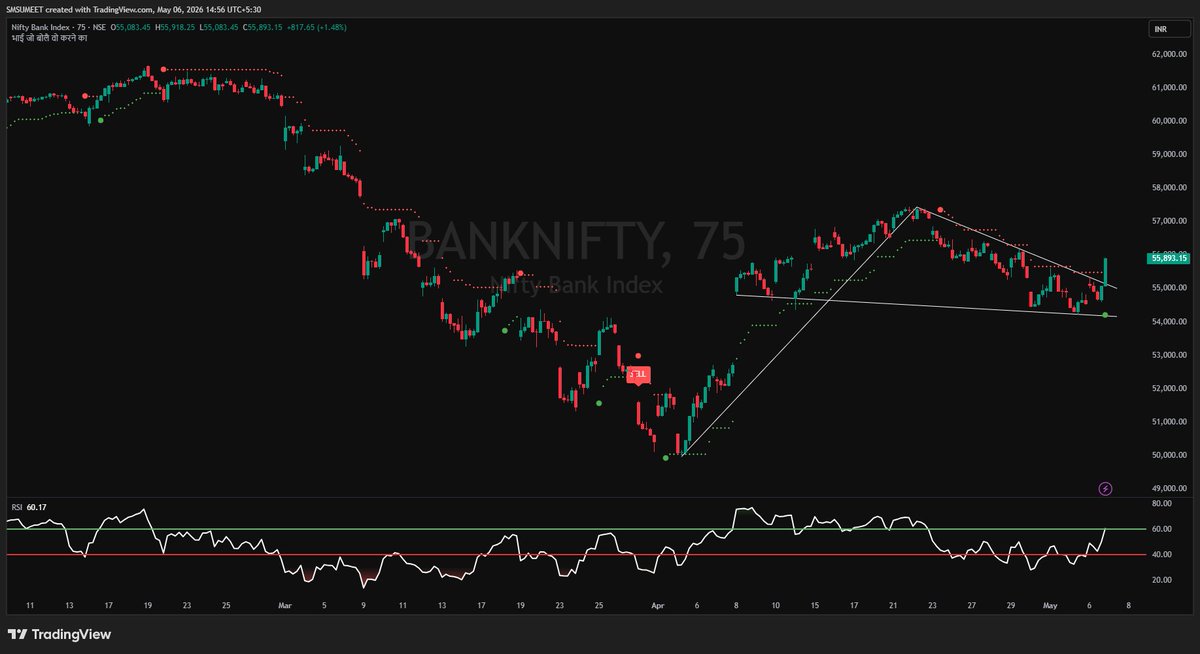Click the May label on the time axis
This screenshot has width=1200, height=654.
[1050, 606]
